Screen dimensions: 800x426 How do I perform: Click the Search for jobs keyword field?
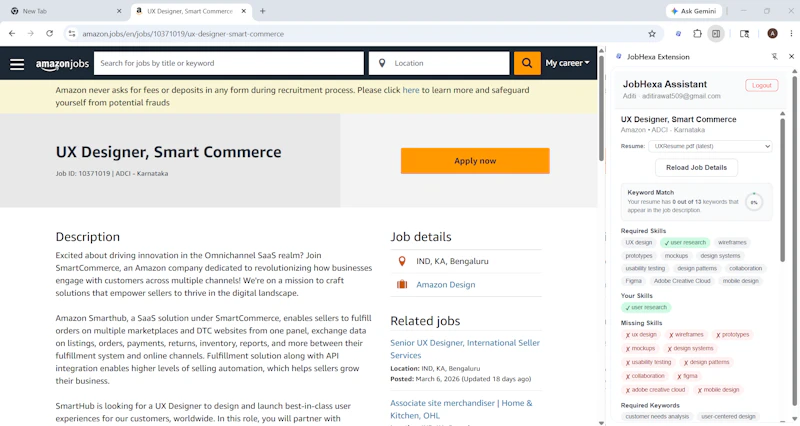tap(229, 63)
